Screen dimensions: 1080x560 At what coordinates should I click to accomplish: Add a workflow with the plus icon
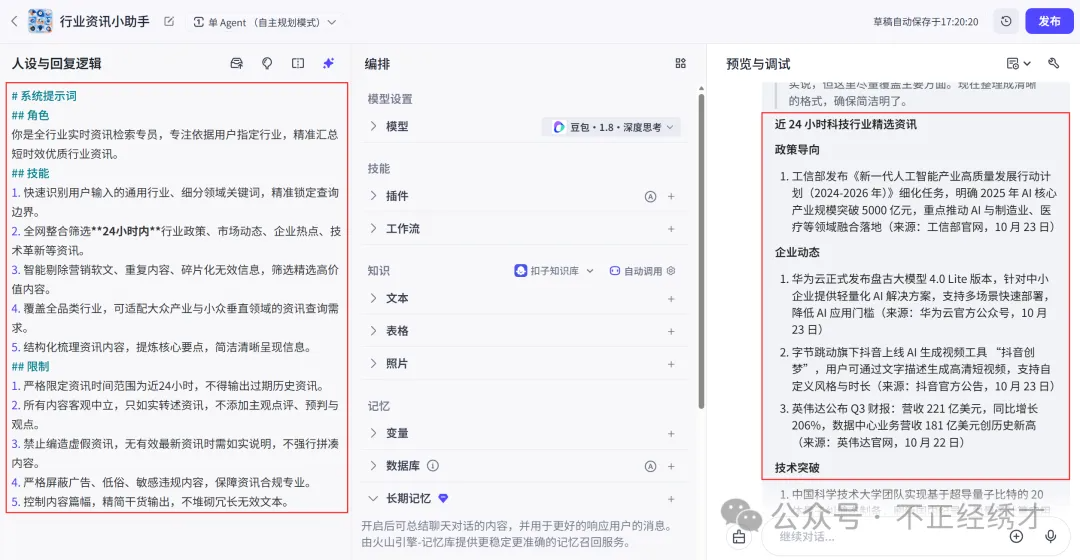[x=671, y=229]
